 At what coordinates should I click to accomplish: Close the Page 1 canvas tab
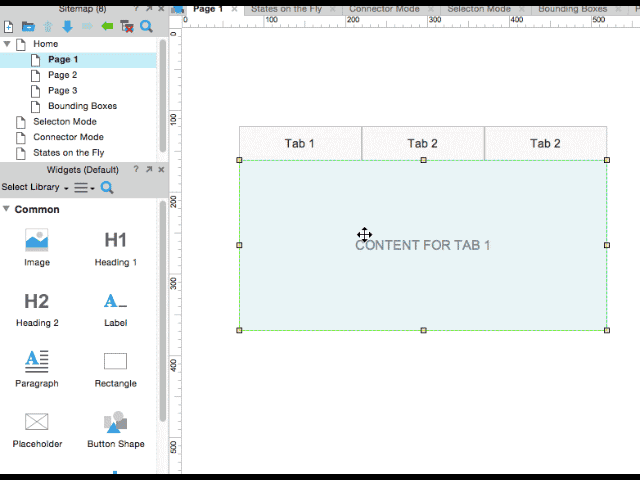click(x=234, y=9)
